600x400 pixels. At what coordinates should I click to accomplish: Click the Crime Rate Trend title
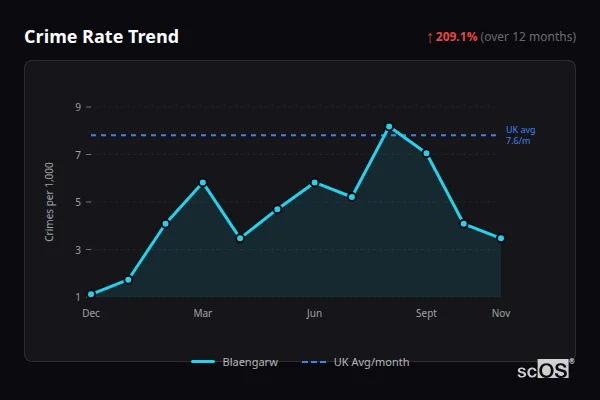point(101,37)
